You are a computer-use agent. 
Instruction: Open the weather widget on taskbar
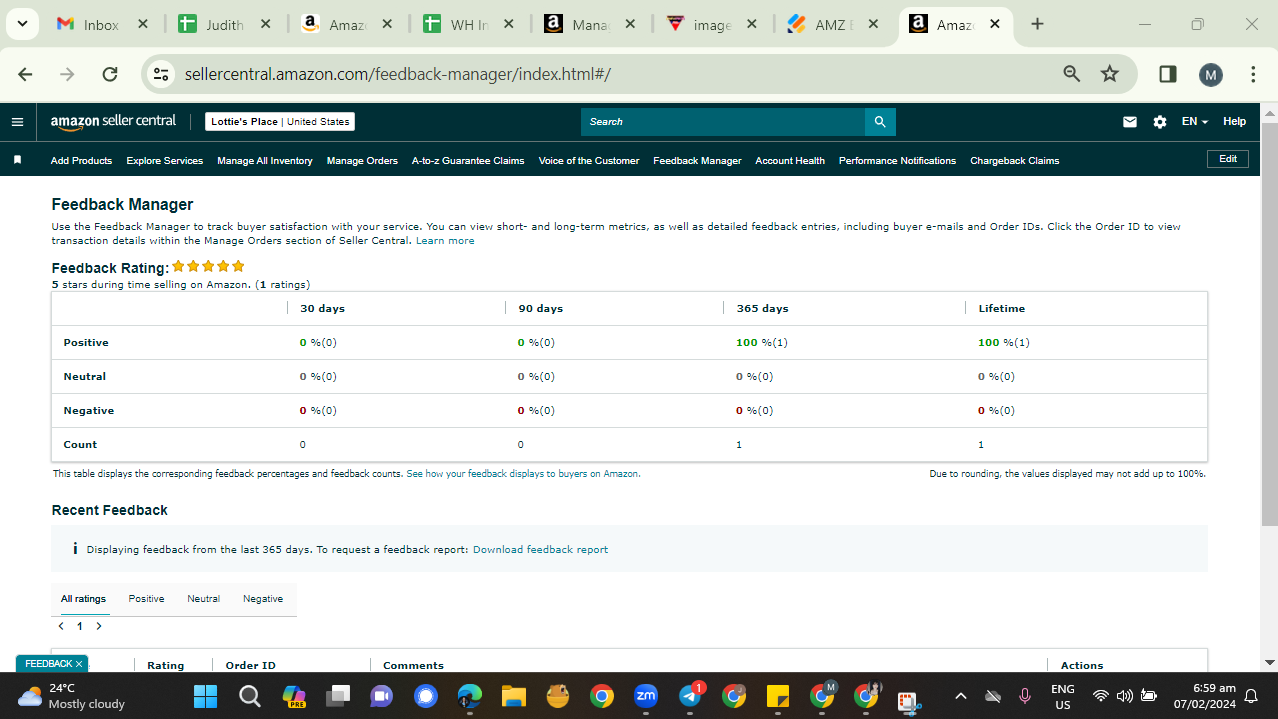click(72, 696)
